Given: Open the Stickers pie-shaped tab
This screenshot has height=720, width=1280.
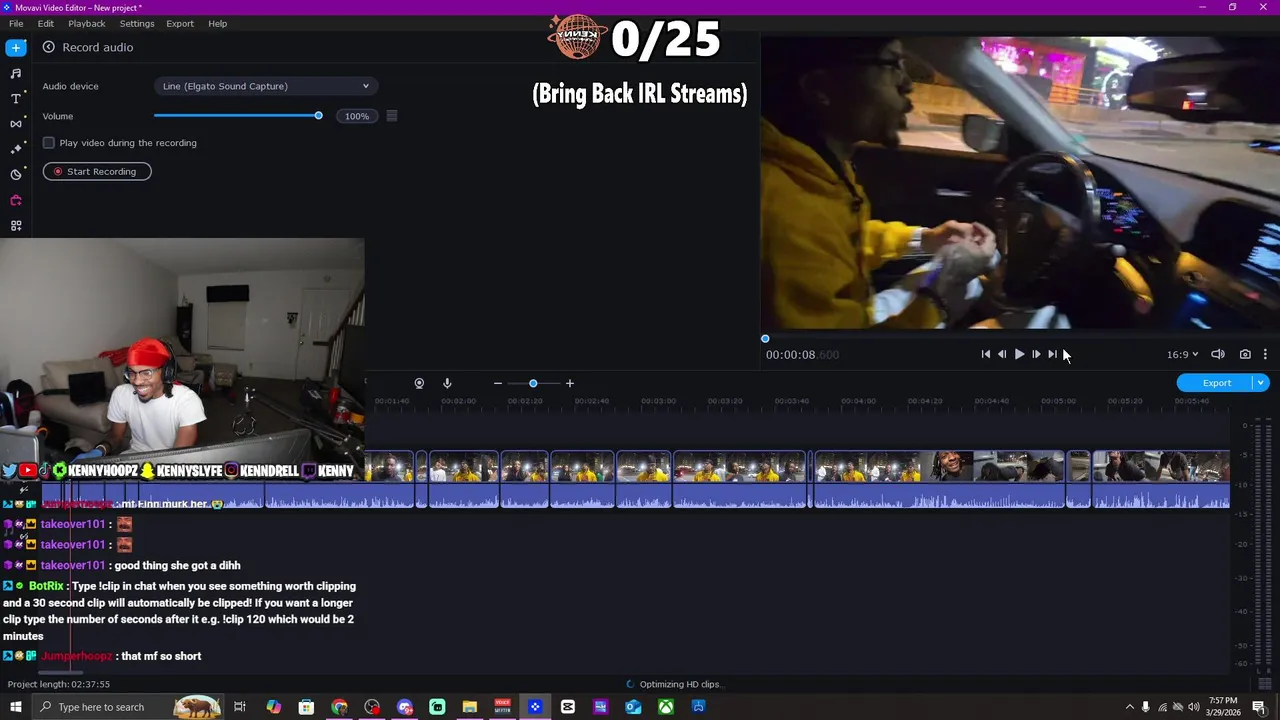Looking at the screenshot, I should (16, 175).
